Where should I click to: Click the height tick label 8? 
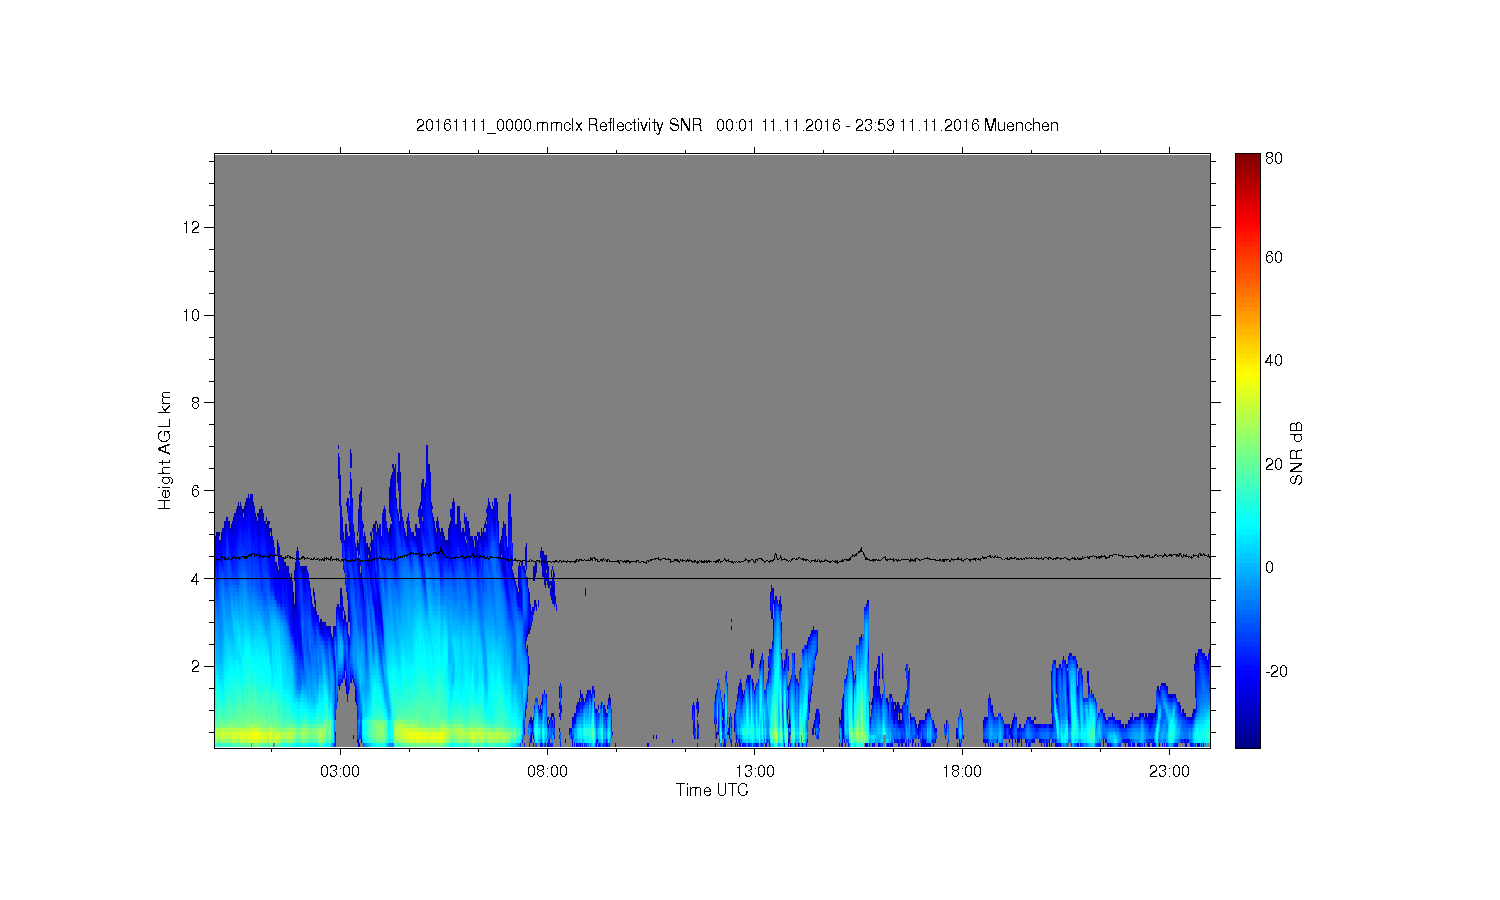click(196, 403)
